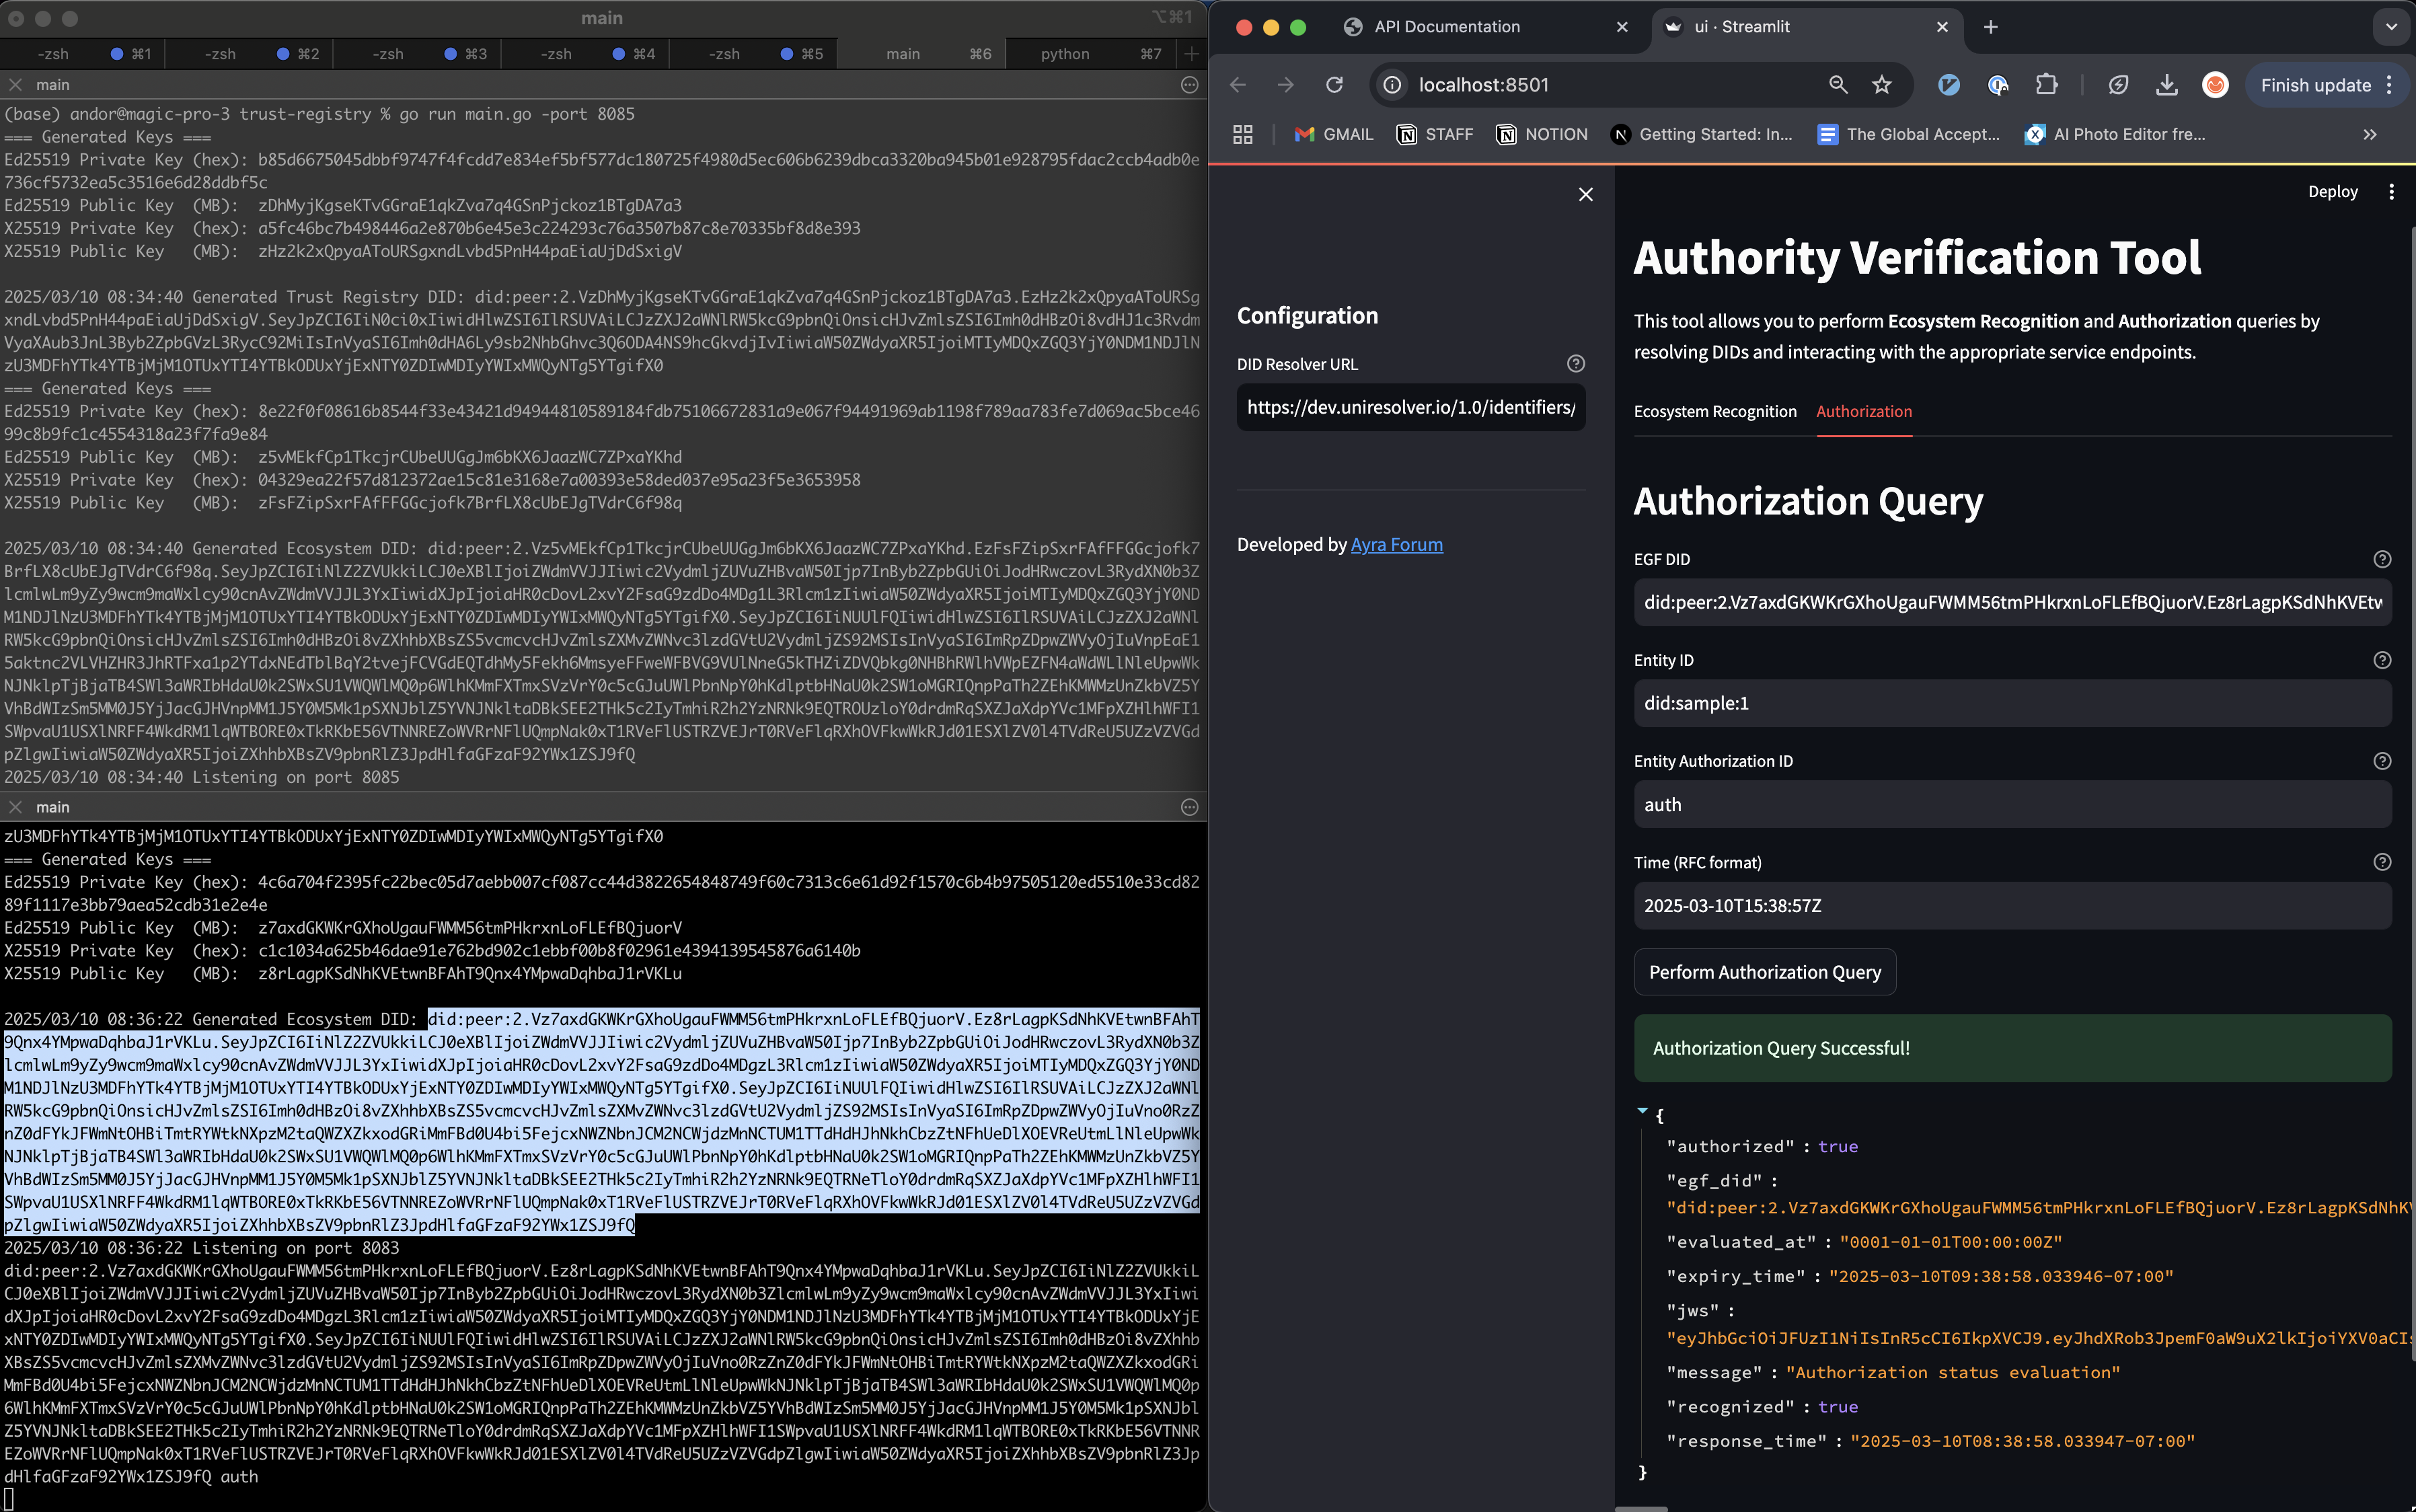Open the tab search dropdown arrow
Screen dimensions: 2416x1512
coord(2391,27)
